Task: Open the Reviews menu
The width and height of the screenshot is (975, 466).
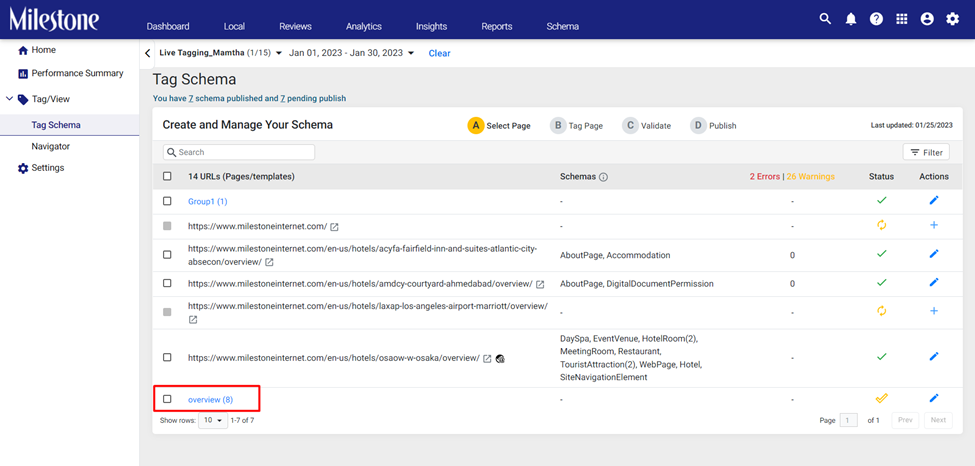Action: coord(295,26)
